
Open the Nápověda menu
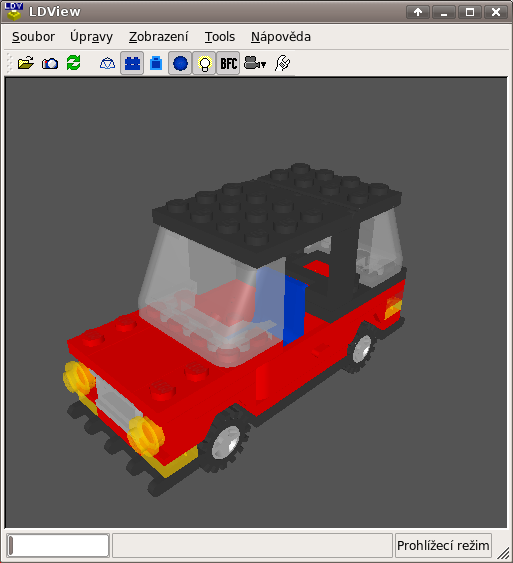(x=281, y=37)
